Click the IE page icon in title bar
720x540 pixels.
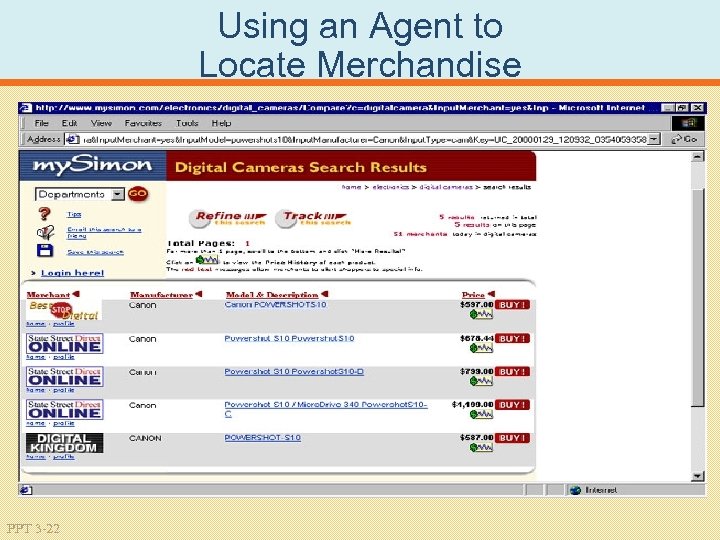27,108
